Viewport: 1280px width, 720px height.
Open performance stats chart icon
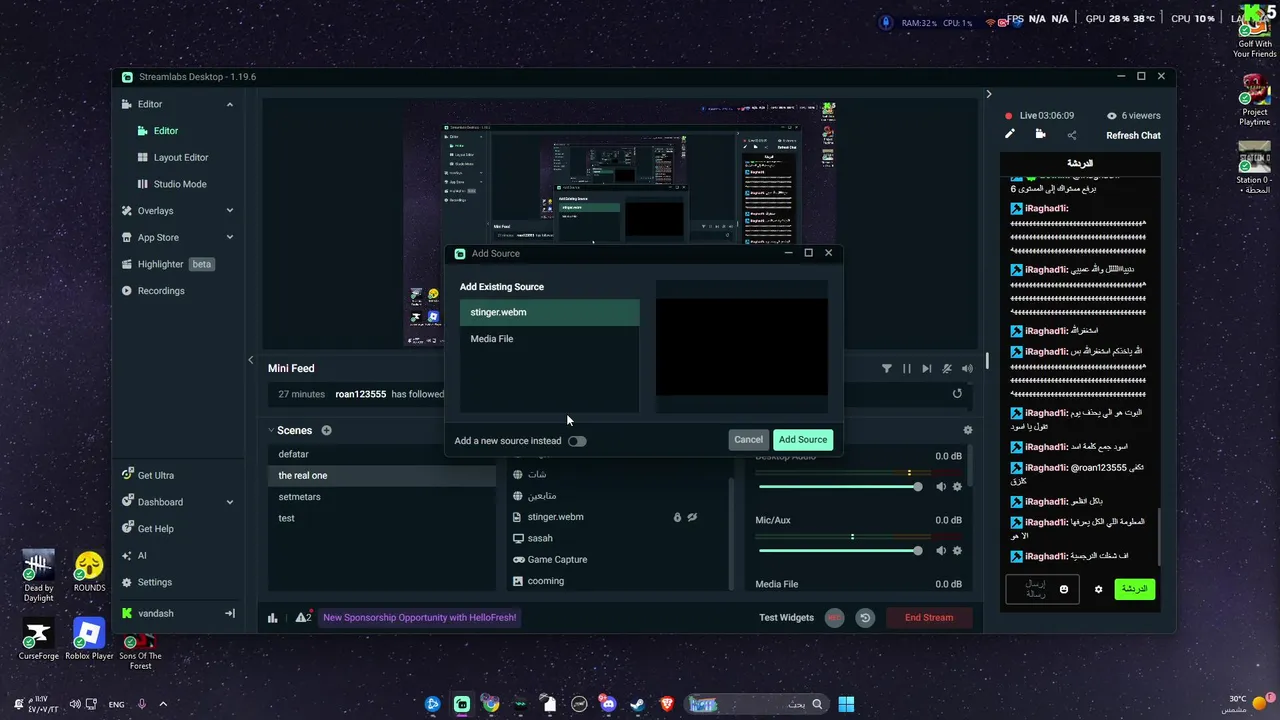(272, 618)
